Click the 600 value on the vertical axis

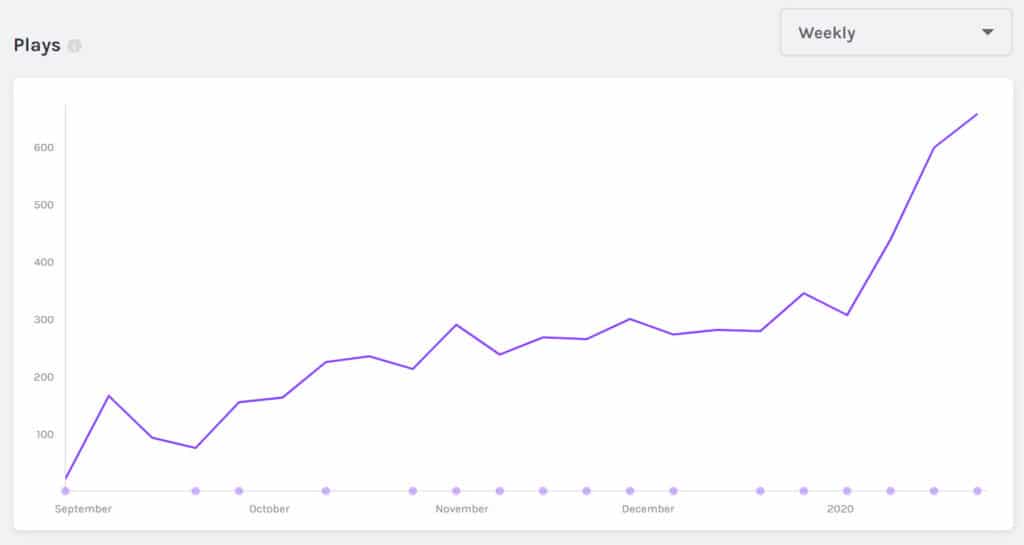click(x=41, y=148)
